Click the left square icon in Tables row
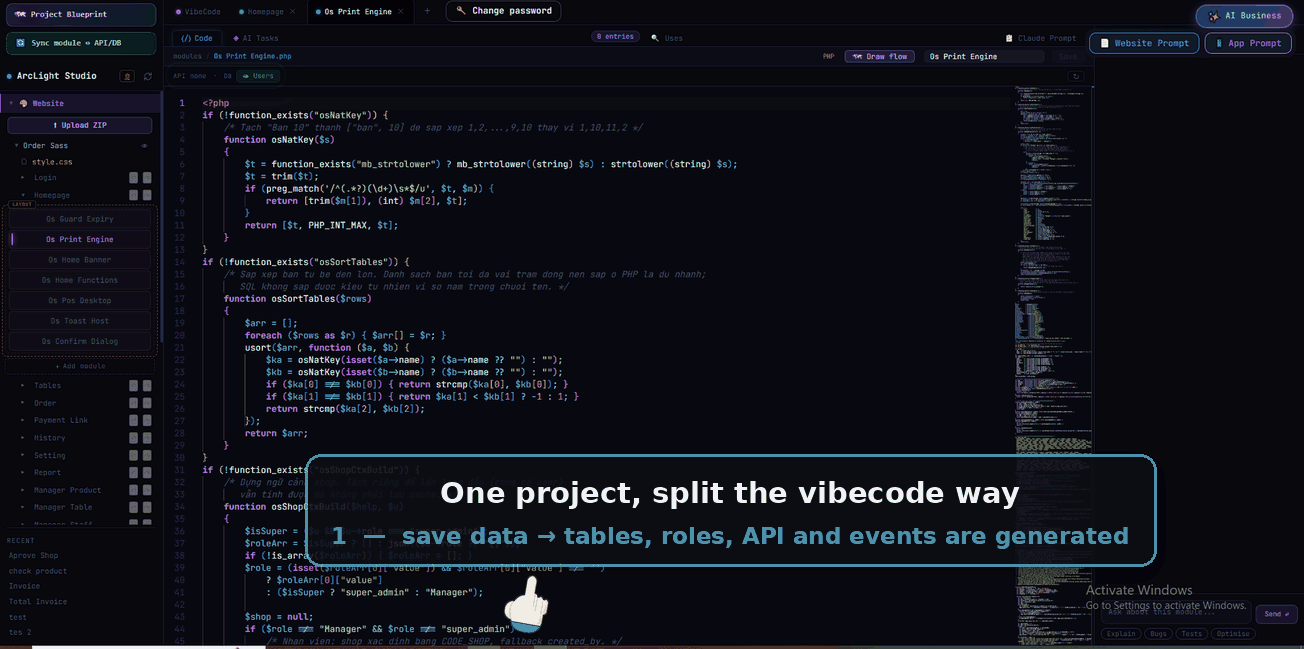1304x649 pixels. 133,386
